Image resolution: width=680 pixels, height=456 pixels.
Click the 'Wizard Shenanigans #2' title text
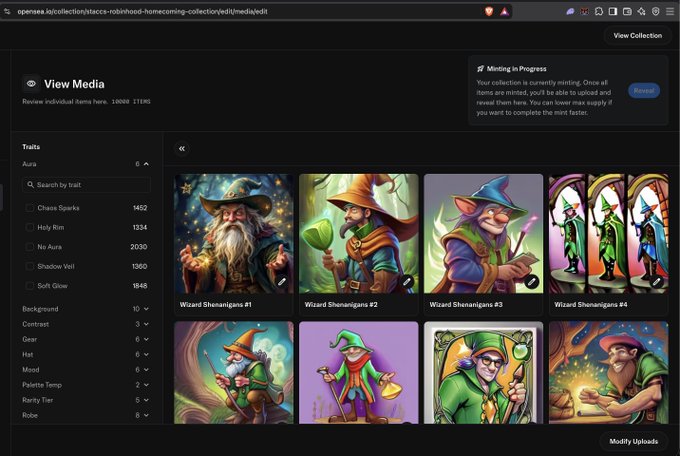pyautogui.click(x=341, y=305)
